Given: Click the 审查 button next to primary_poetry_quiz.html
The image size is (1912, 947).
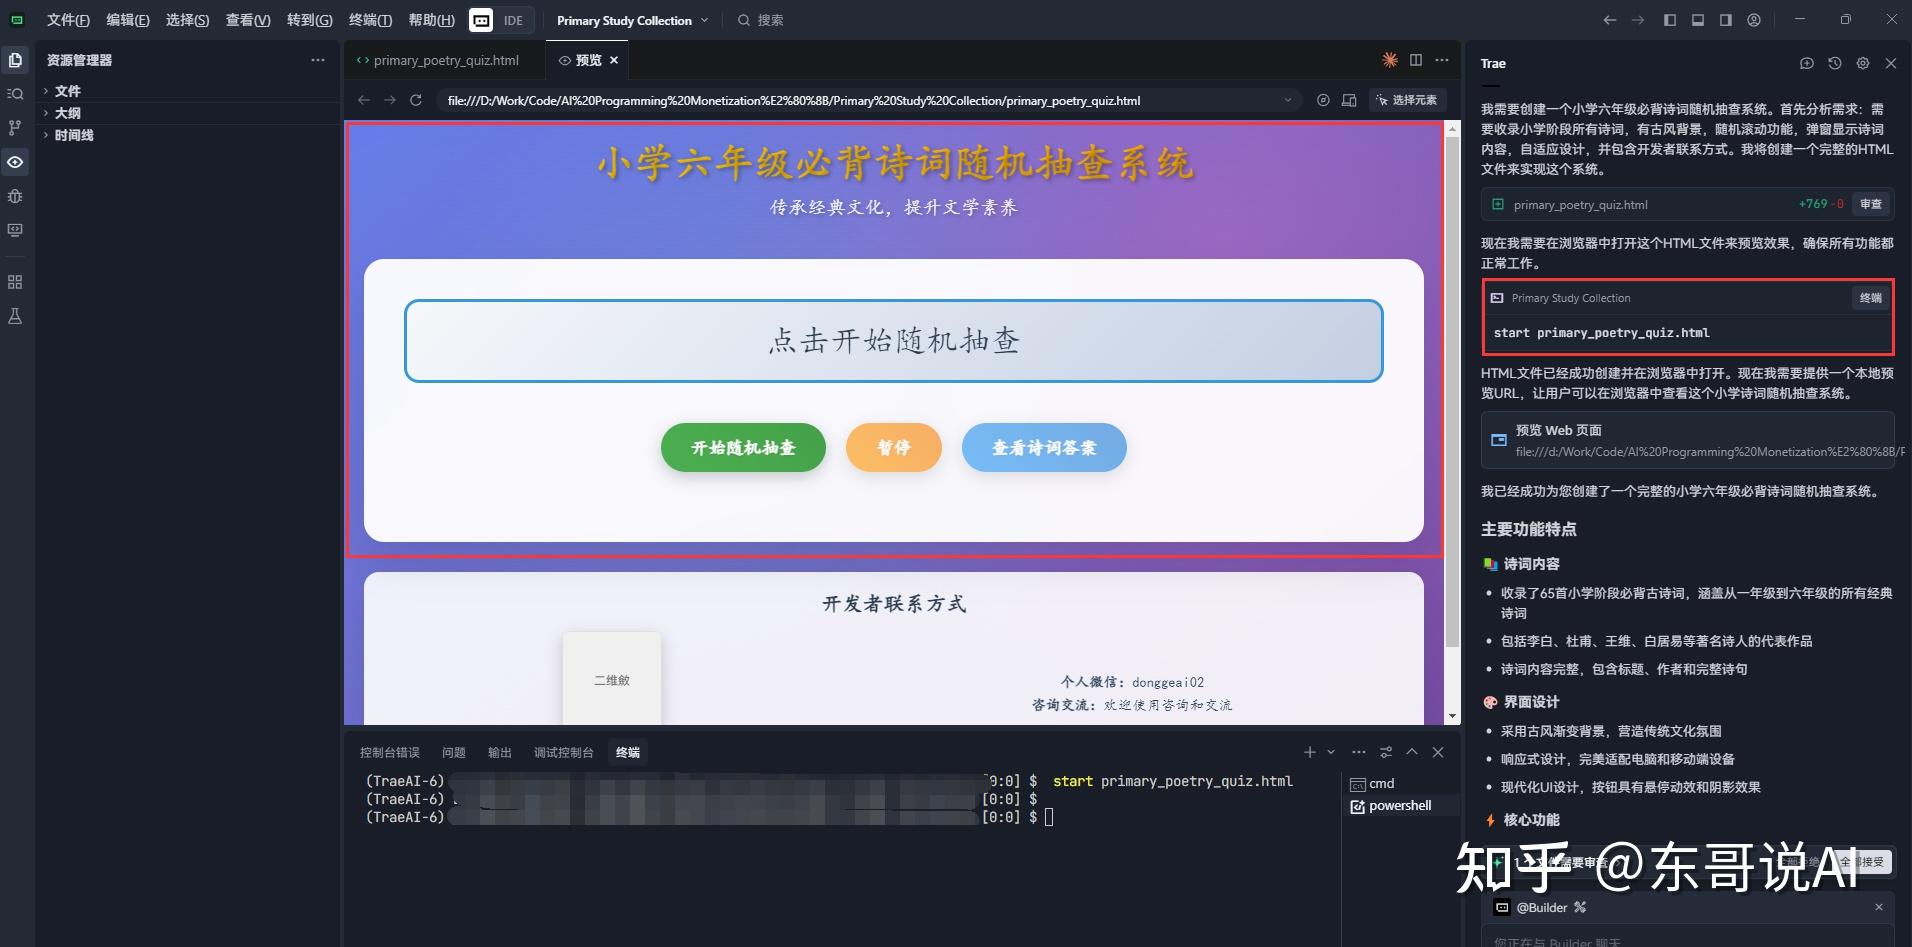Looking at the screenshot, I should coord(1872,204).
